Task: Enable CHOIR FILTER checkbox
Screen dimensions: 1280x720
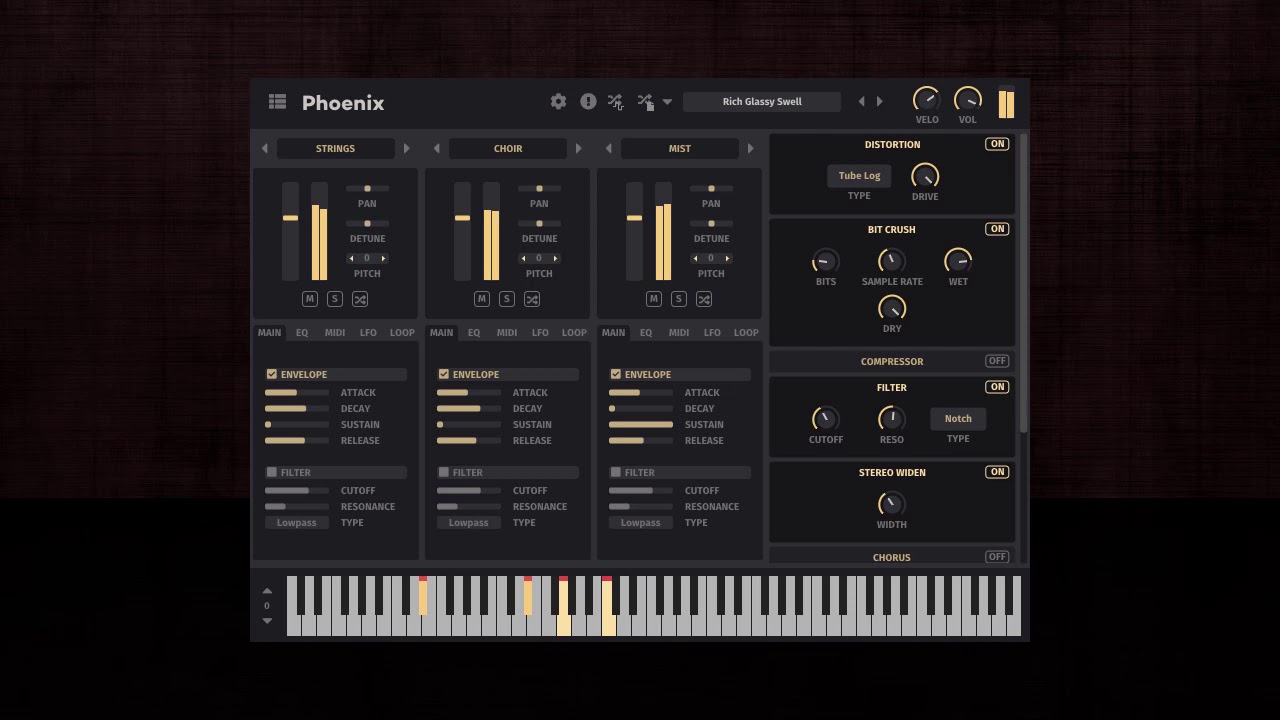Action: (x=443, y=472)
